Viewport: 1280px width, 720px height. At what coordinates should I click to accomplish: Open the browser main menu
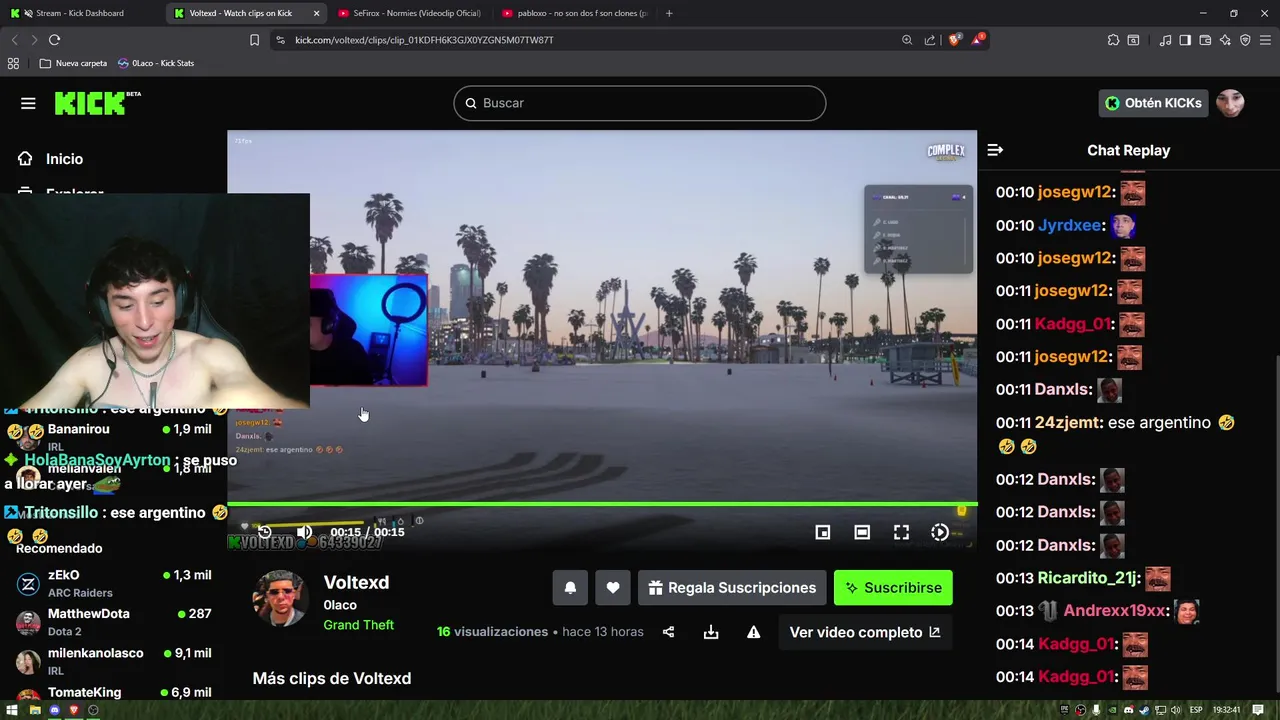[1266, 40]
